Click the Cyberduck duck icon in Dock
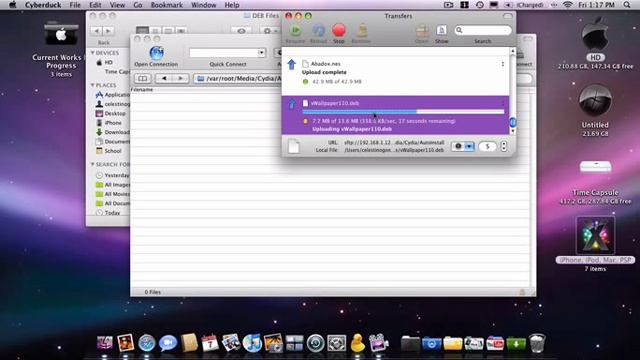640x360 pixels. pos(358,342)
